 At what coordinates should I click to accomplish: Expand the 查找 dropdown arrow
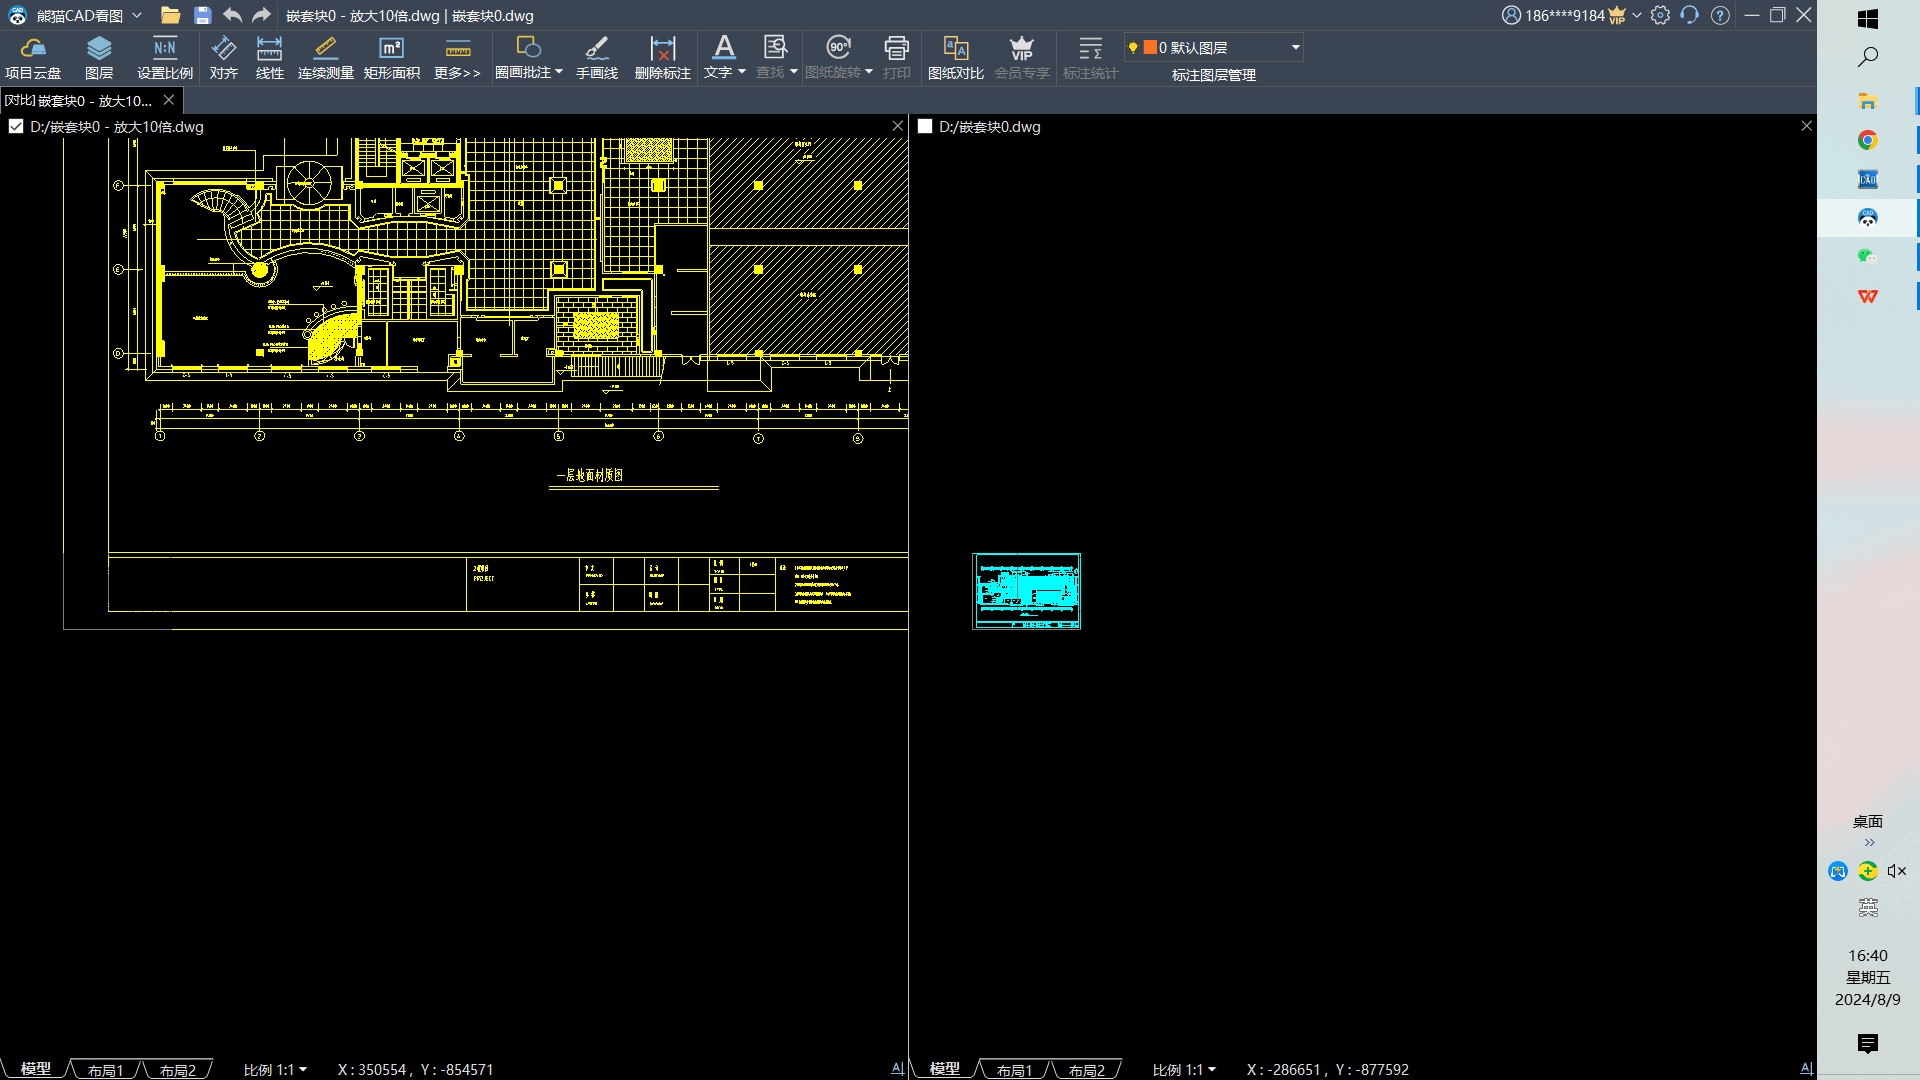794,71
